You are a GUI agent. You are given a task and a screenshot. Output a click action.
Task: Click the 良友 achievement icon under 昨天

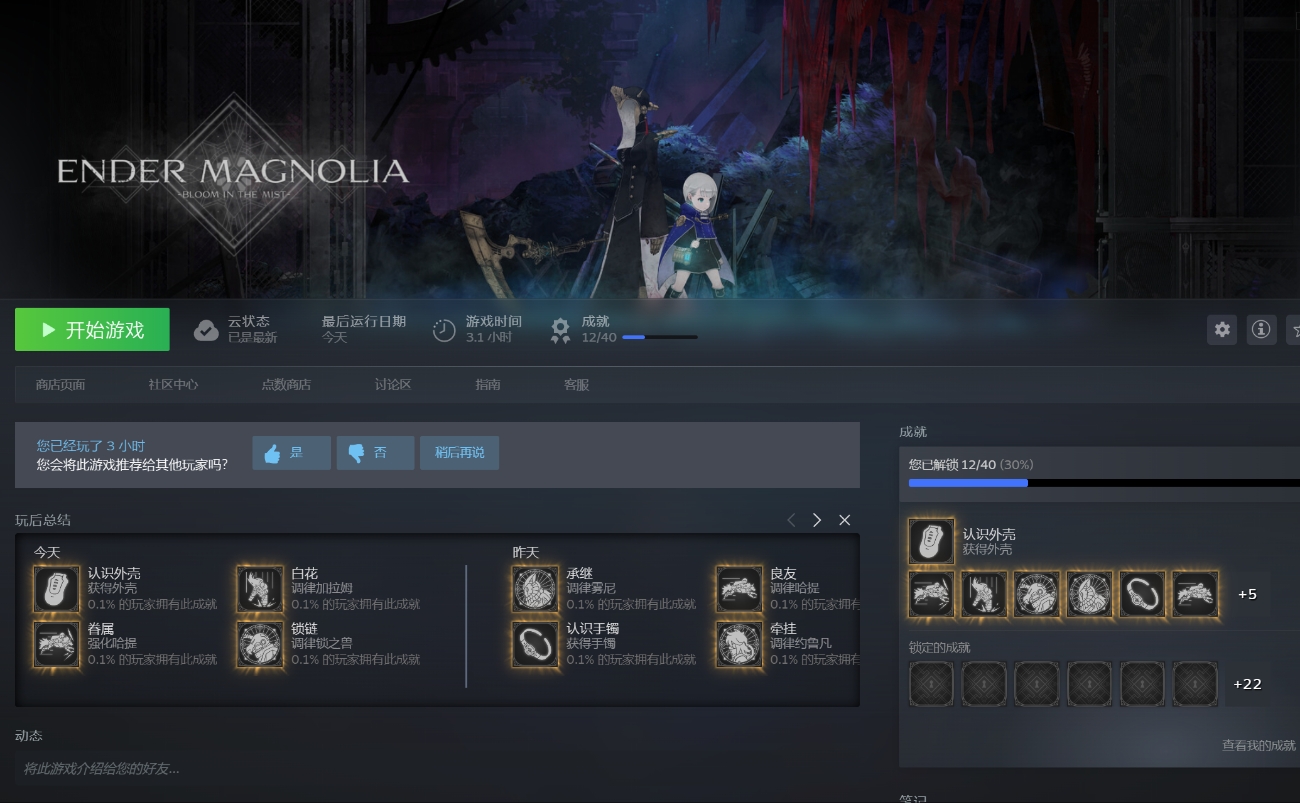[739, 589]
